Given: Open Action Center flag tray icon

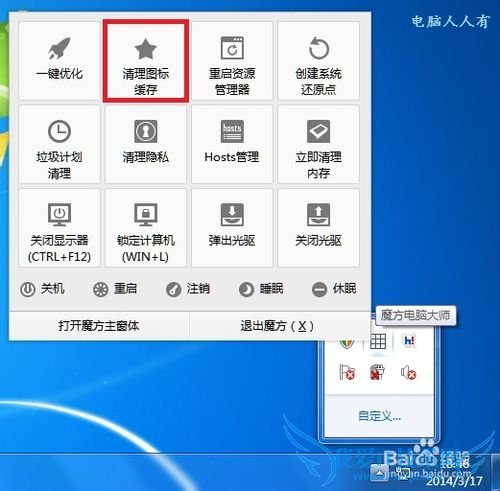Looking at the screenshot, I should 347,372.
